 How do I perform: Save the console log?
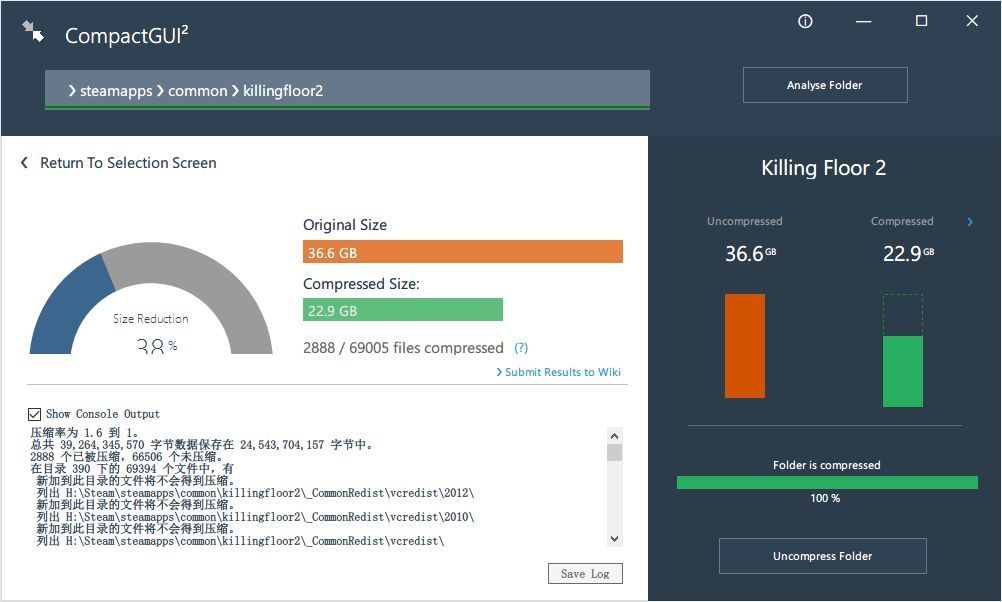tap(585, 573)
